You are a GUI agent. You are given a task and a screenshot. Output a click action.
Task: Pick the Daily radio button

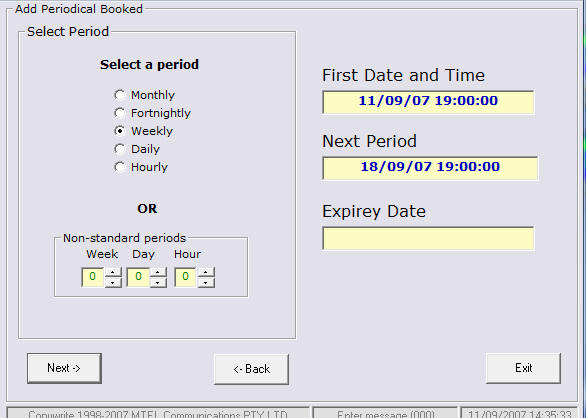tap(120, 149)
